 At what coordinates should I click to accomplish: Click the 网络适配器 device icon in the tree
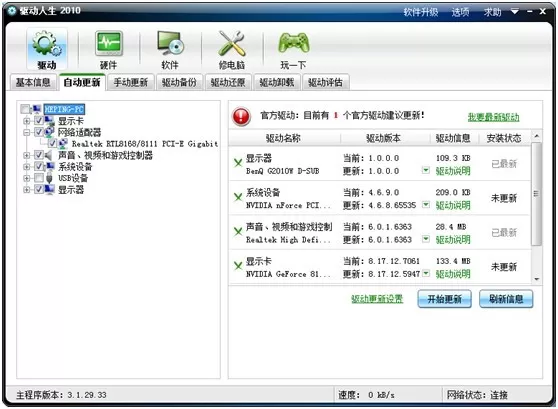(x=50, y=132)
